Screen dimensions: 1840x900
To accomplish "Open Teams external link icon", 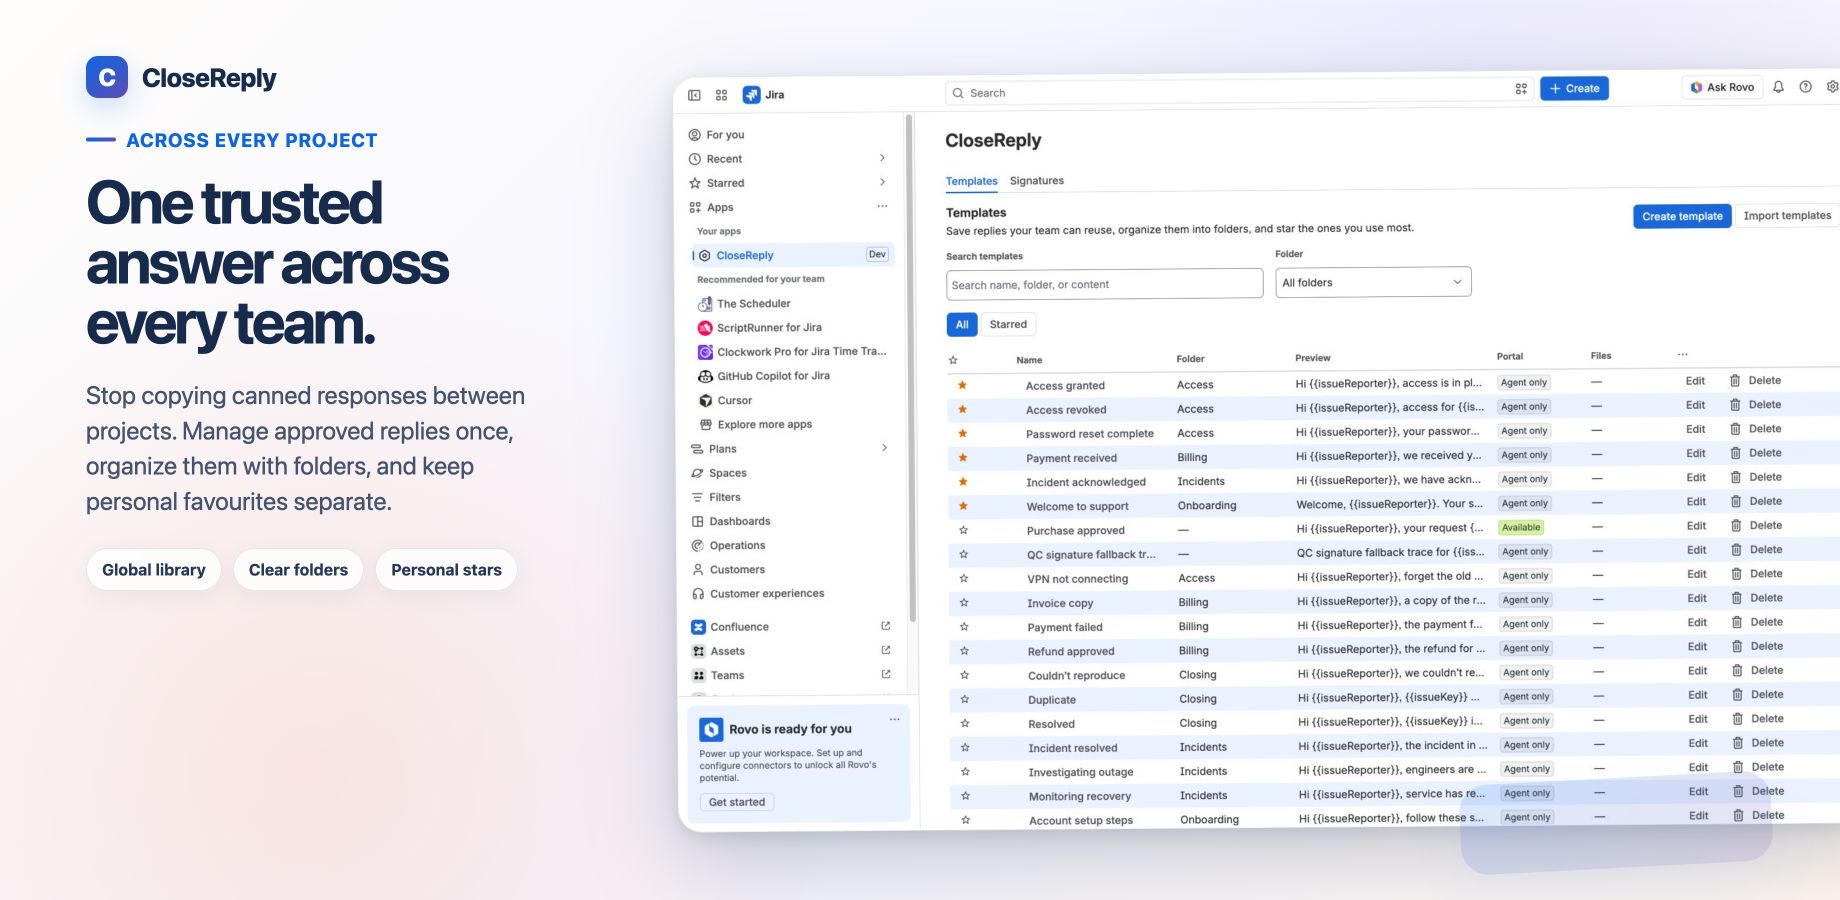I will (886, 674).
